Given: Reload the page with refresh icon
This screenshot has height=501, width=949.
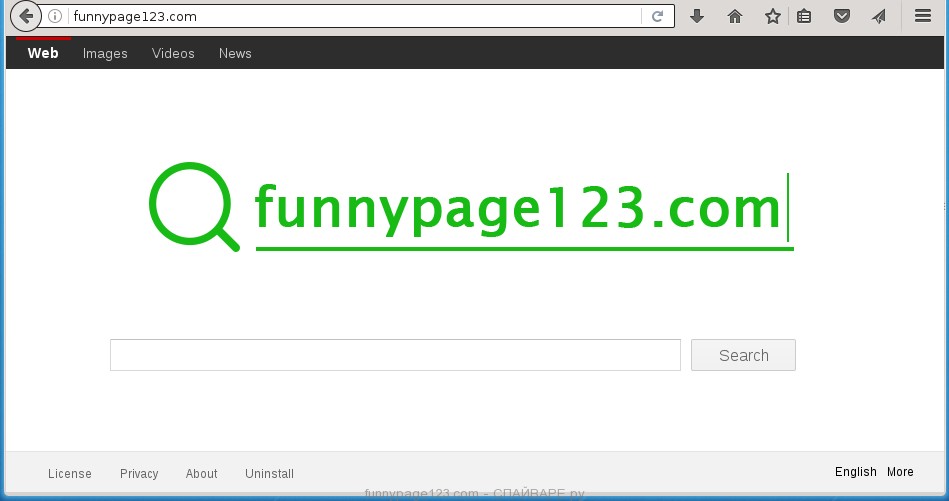Looking at the screenshot, I should (x=657, y=17).
